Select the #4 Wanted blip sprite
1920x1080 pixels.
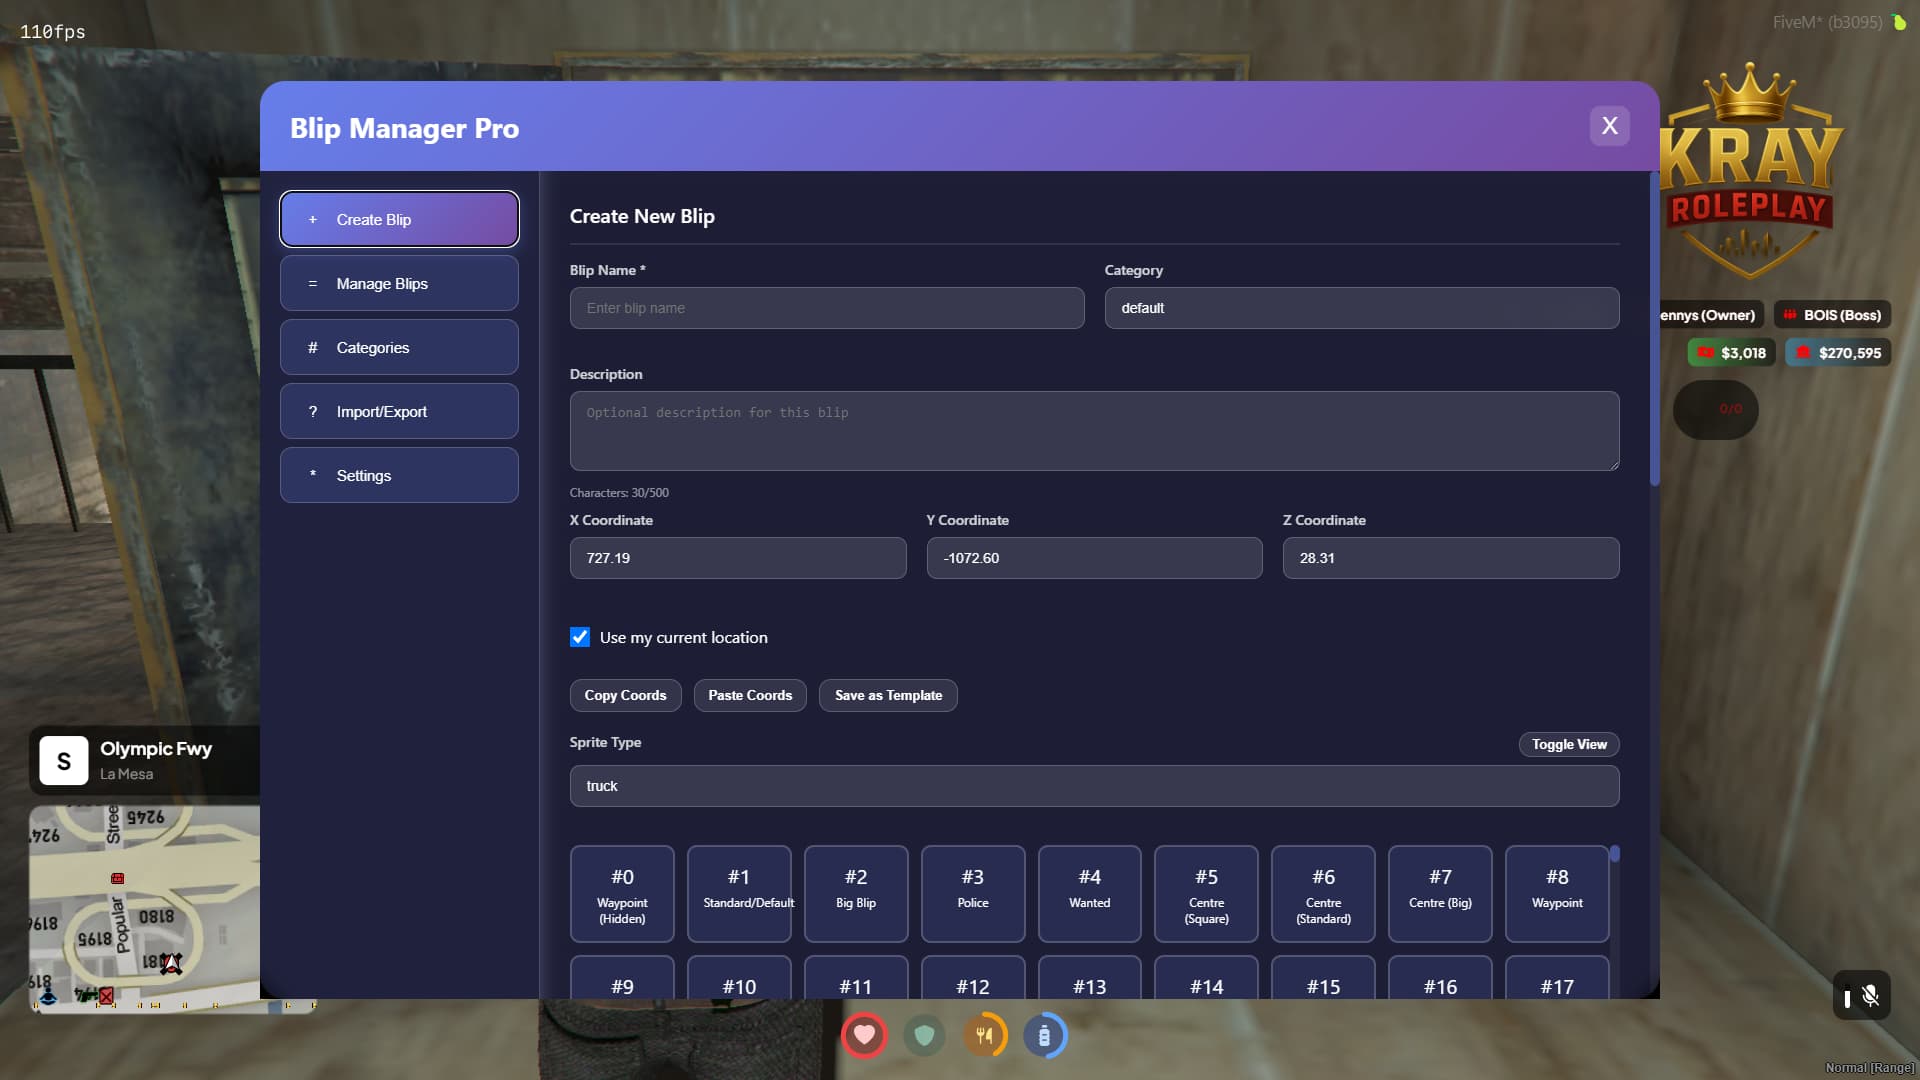[x=1089, y=893]
